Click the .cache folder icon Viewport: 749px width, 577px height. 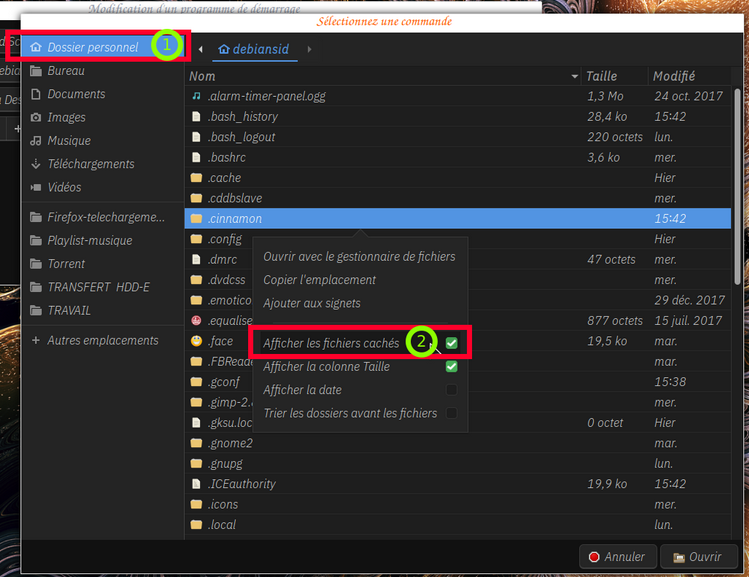196,178
